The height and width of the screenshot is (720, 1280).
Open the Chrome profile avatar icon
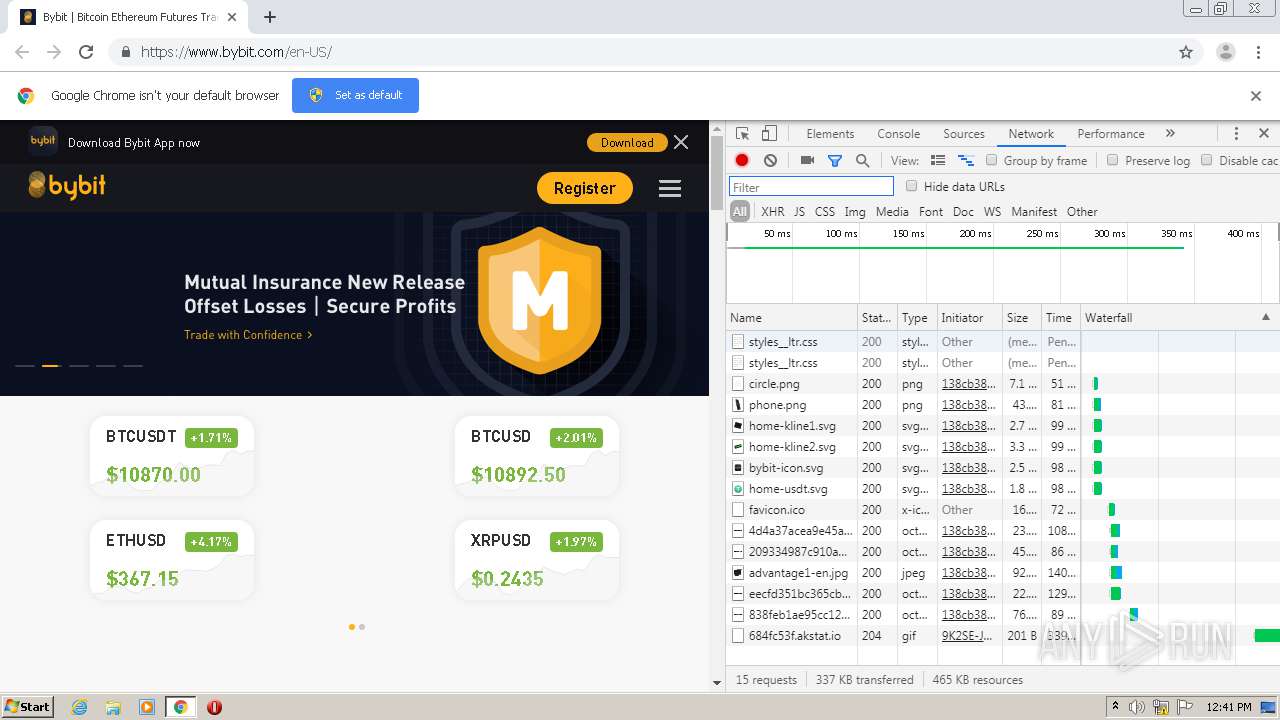coord(1226,52)
